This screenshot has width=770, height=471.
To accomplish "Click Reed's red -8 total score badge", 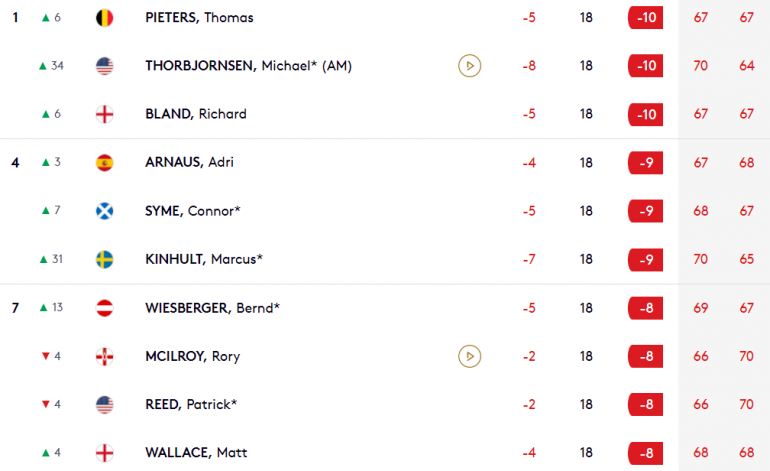I will tap(646, 404).
